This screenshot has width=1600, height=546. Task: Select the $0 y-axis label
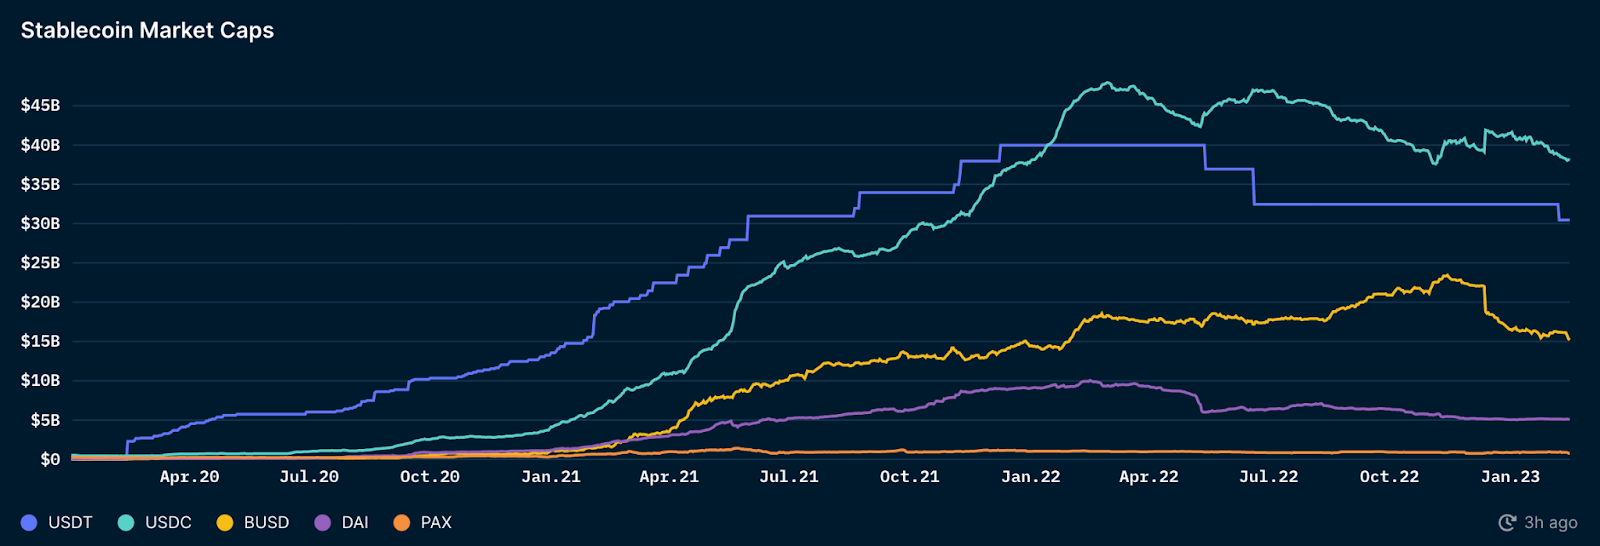(50, 460)
